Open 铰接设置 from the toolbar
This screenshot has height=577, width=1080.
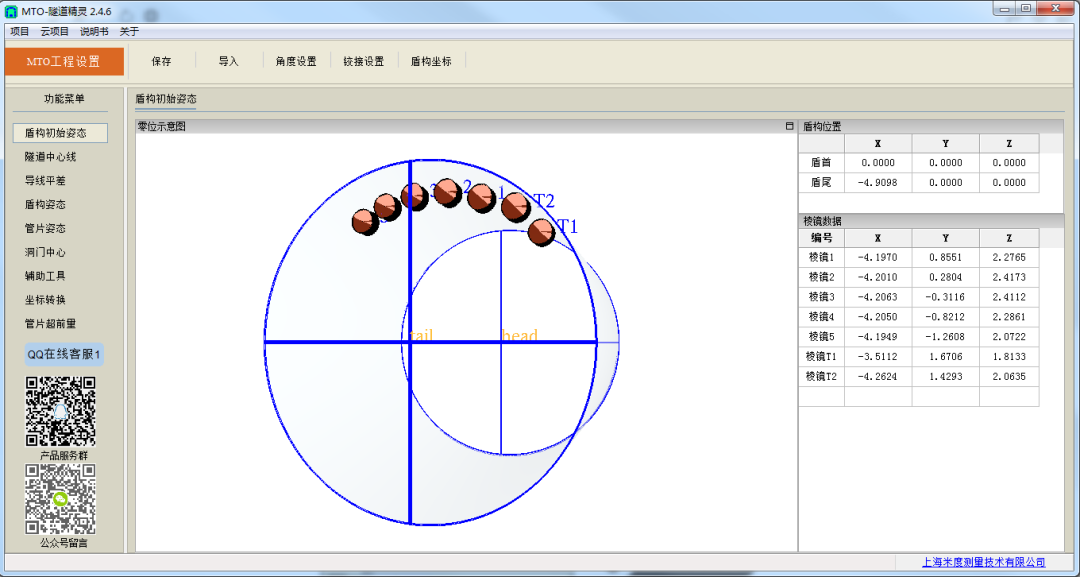coord(363,61)
